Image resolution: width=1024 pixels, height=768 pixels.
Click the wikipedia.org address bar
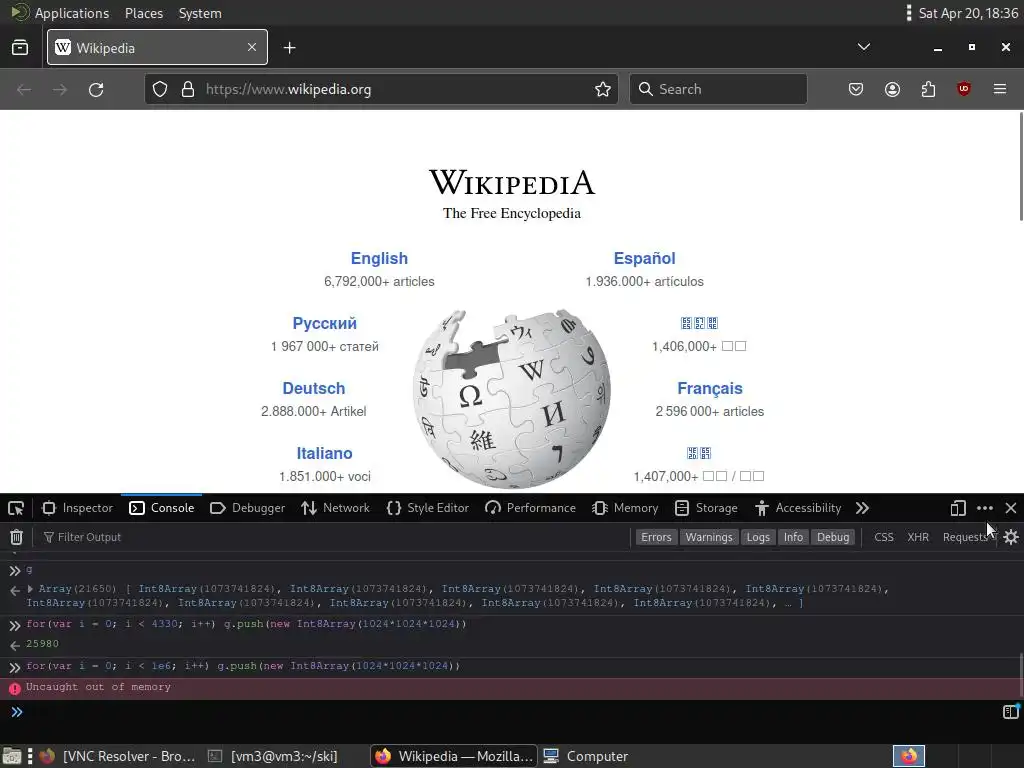point(381,89)
